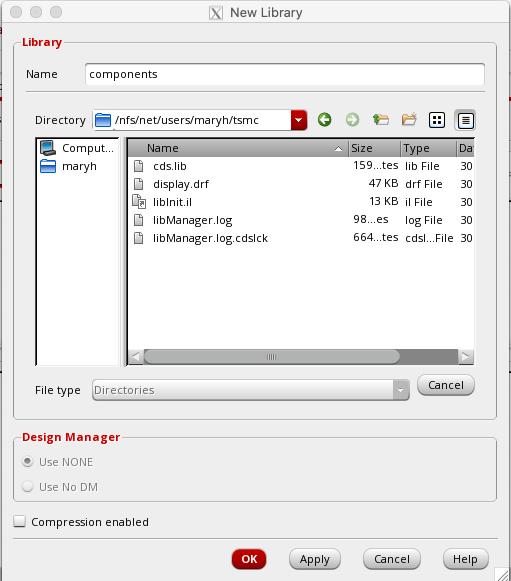Open the maryh folder shortcut
The width and height of the screenshot is (511, 581).
[69, 166]
